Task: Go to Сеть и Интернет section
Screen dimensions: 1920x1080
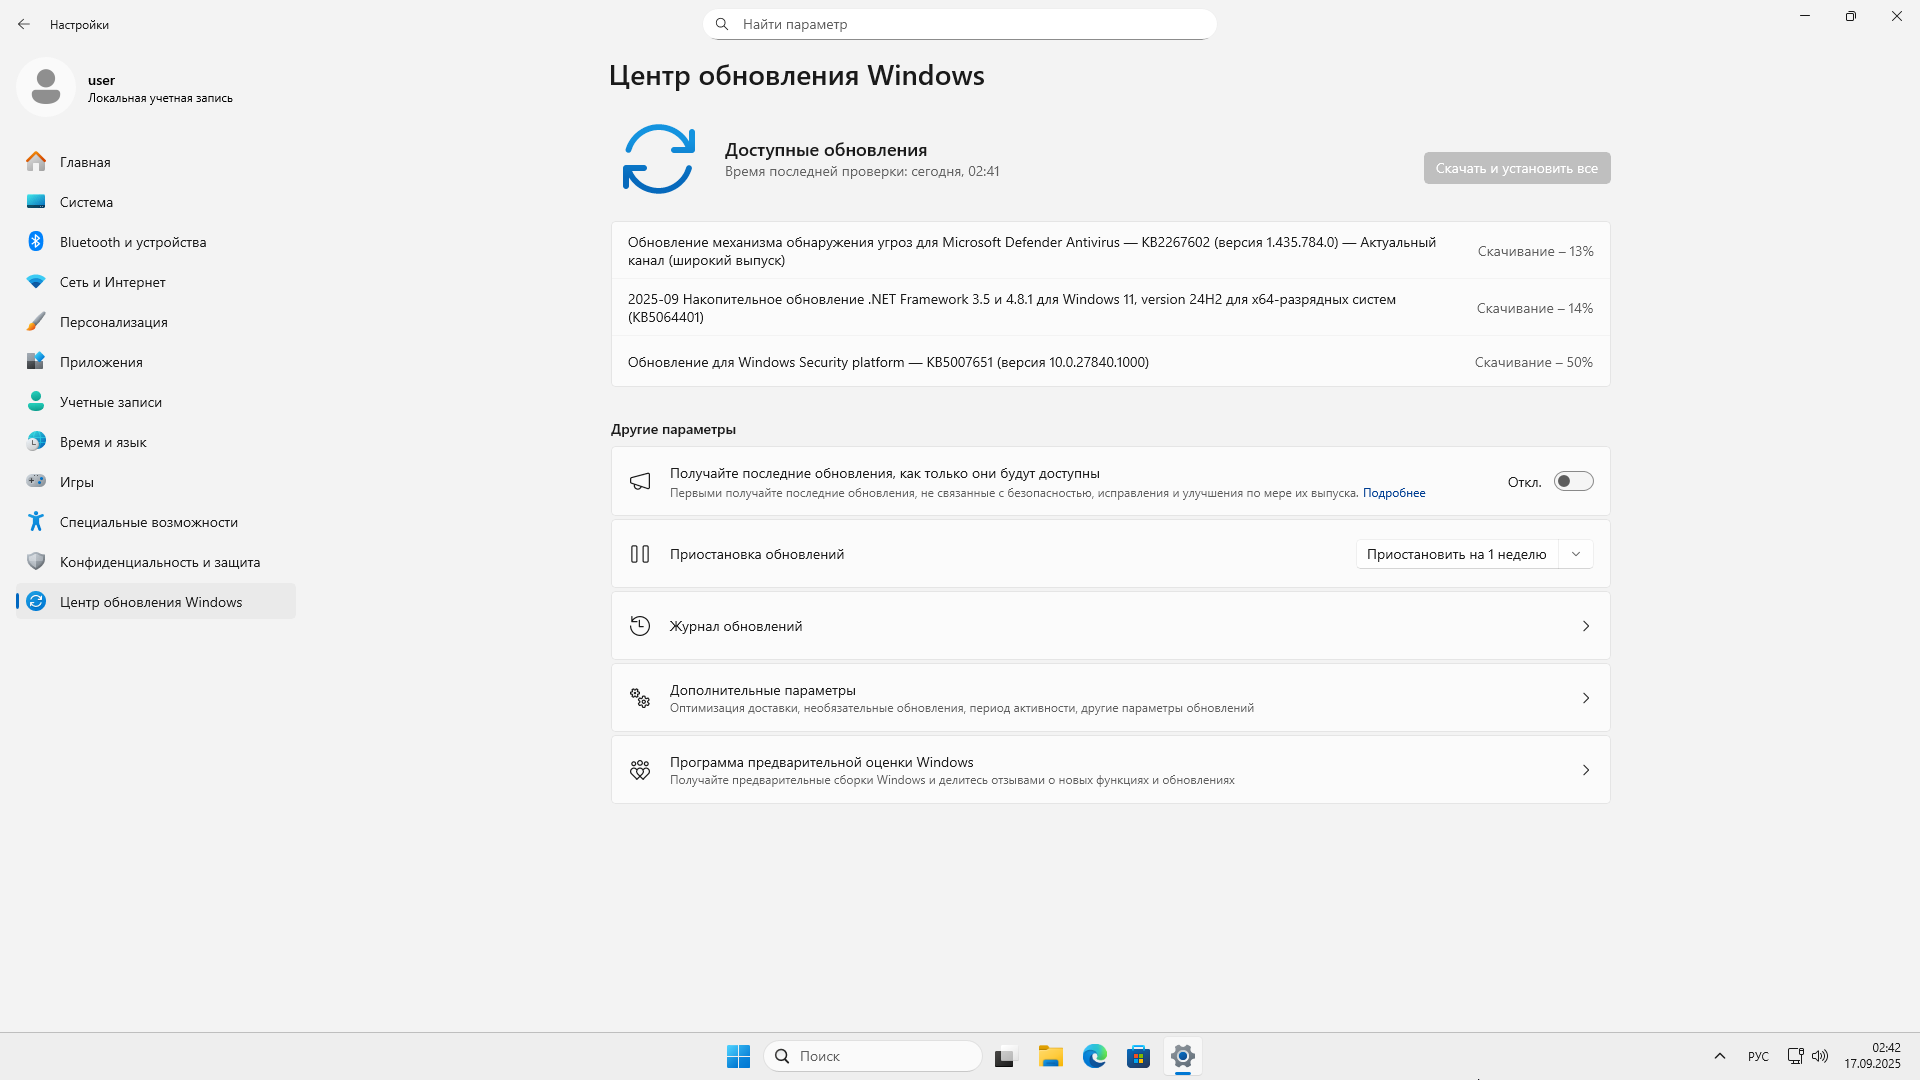Action: click(x=156, y=281)
